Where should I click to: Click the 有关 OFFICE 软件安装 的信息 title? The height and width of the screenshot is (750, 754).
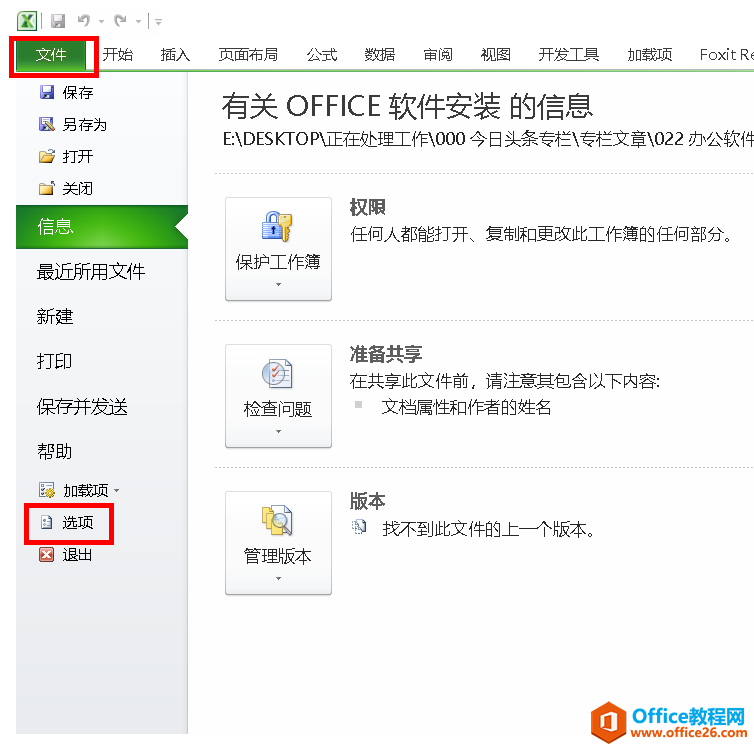tap(407, 106)
